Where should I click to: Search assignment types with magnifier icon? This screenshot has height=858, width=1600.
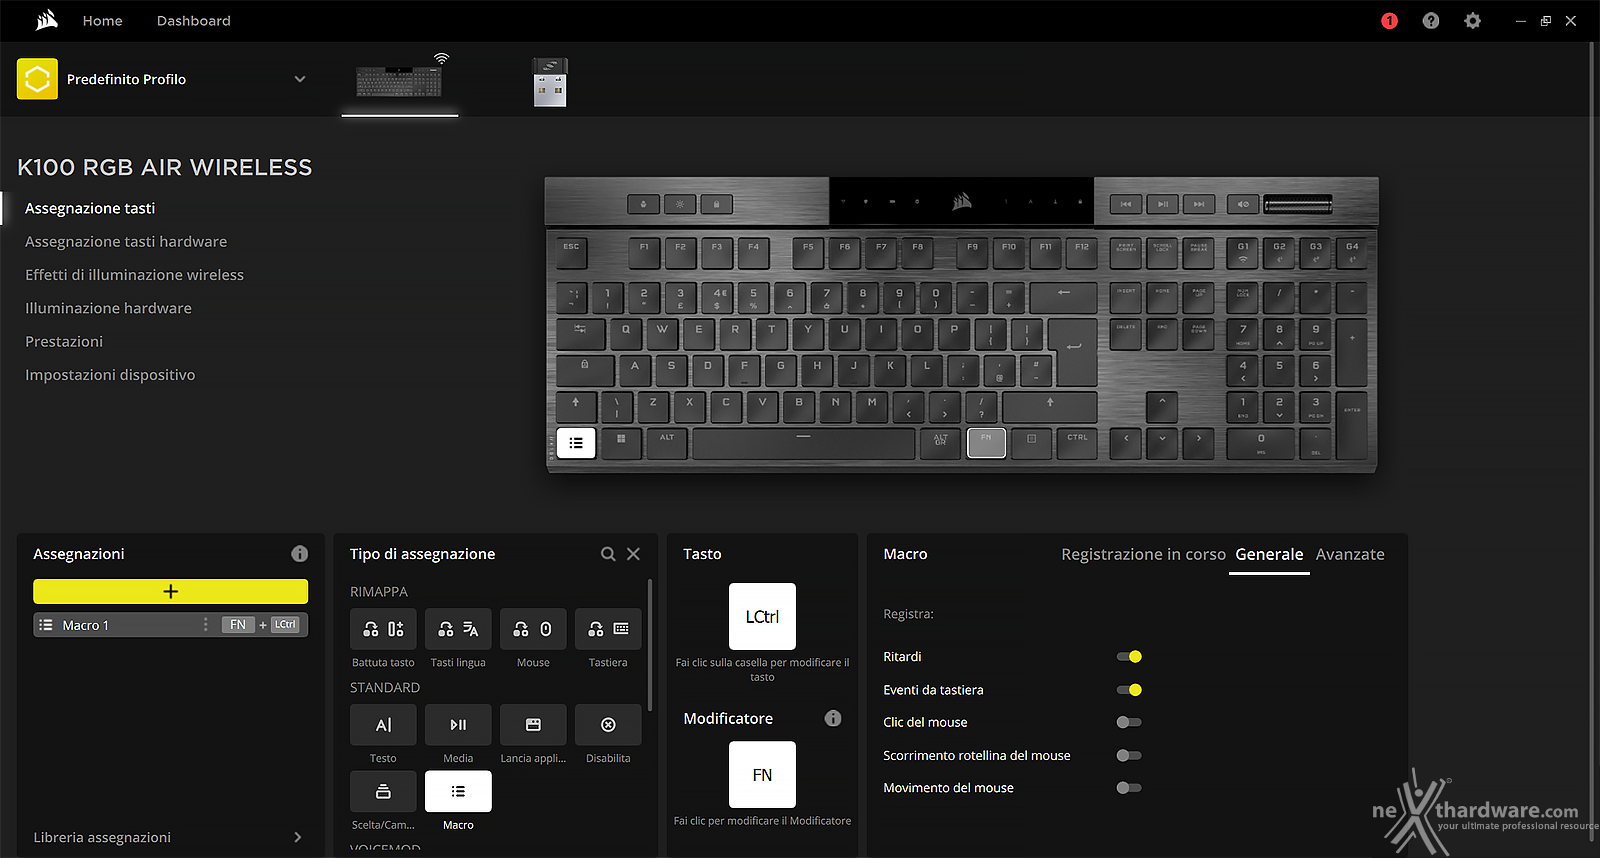(608, 554)
